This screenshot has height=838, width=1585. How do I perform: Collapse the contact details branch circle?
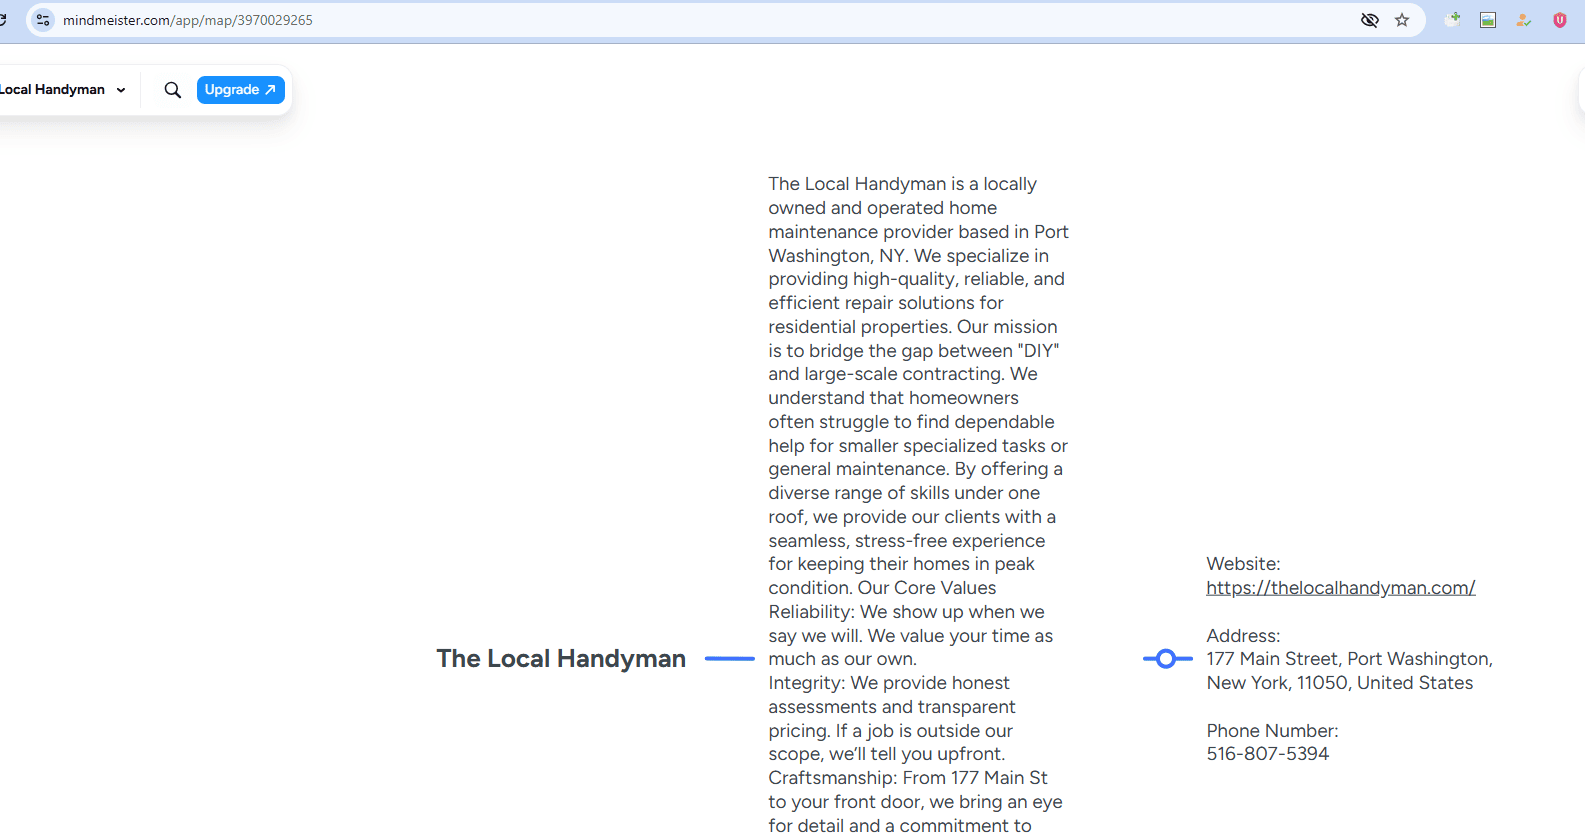[1165, 659]
